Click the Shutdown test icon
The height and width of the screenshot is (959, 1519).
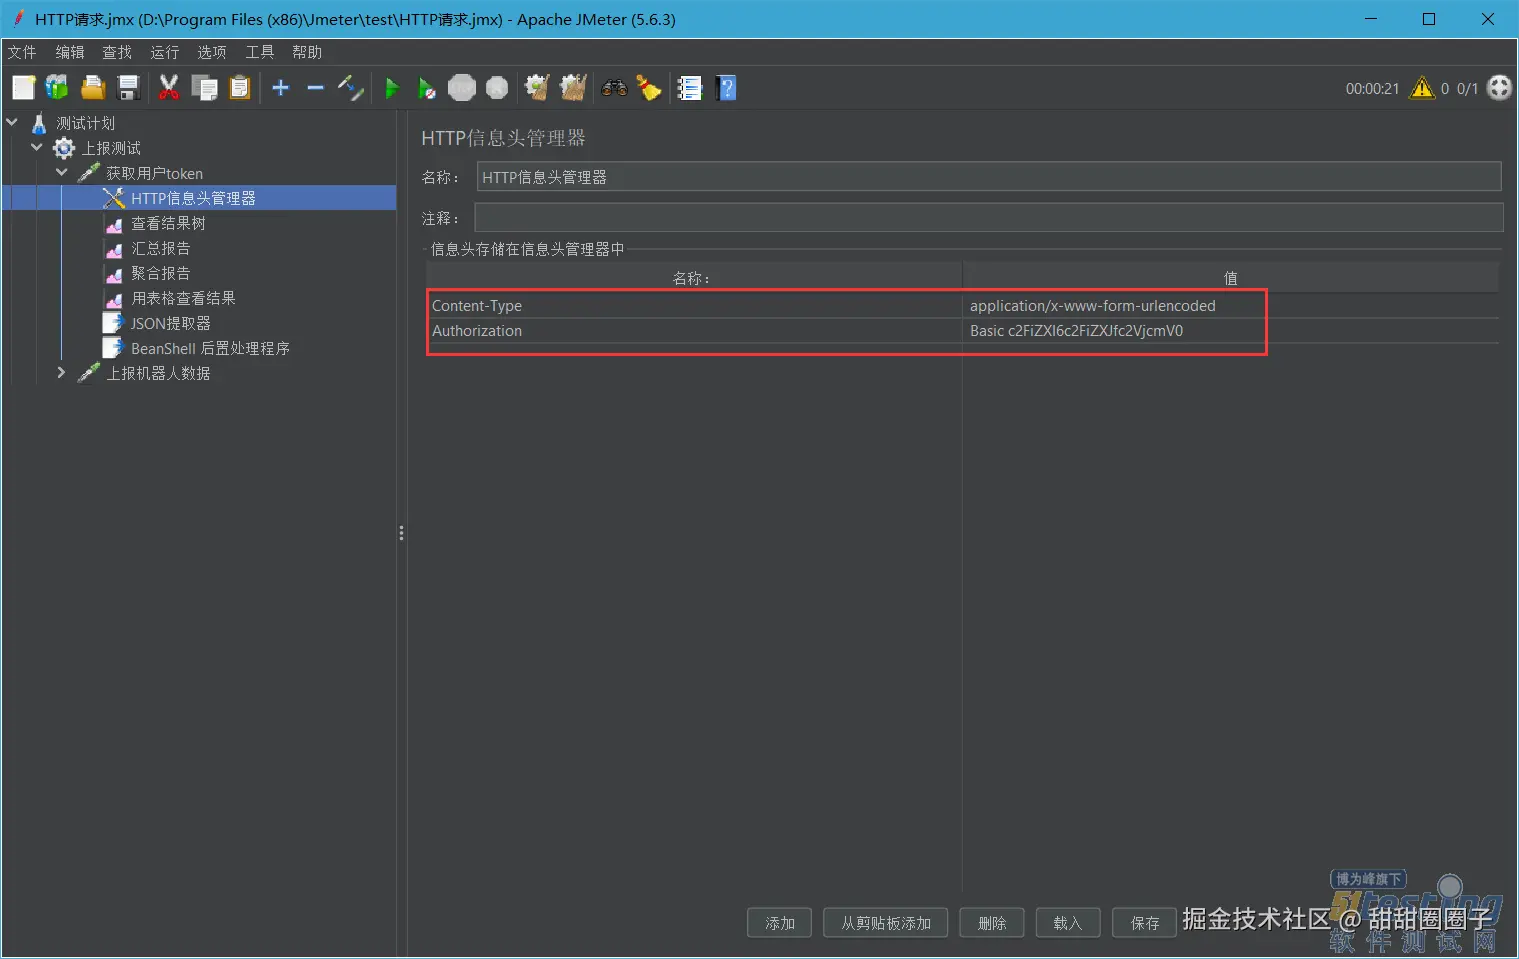pyautogui.click(x=497, y=88)
